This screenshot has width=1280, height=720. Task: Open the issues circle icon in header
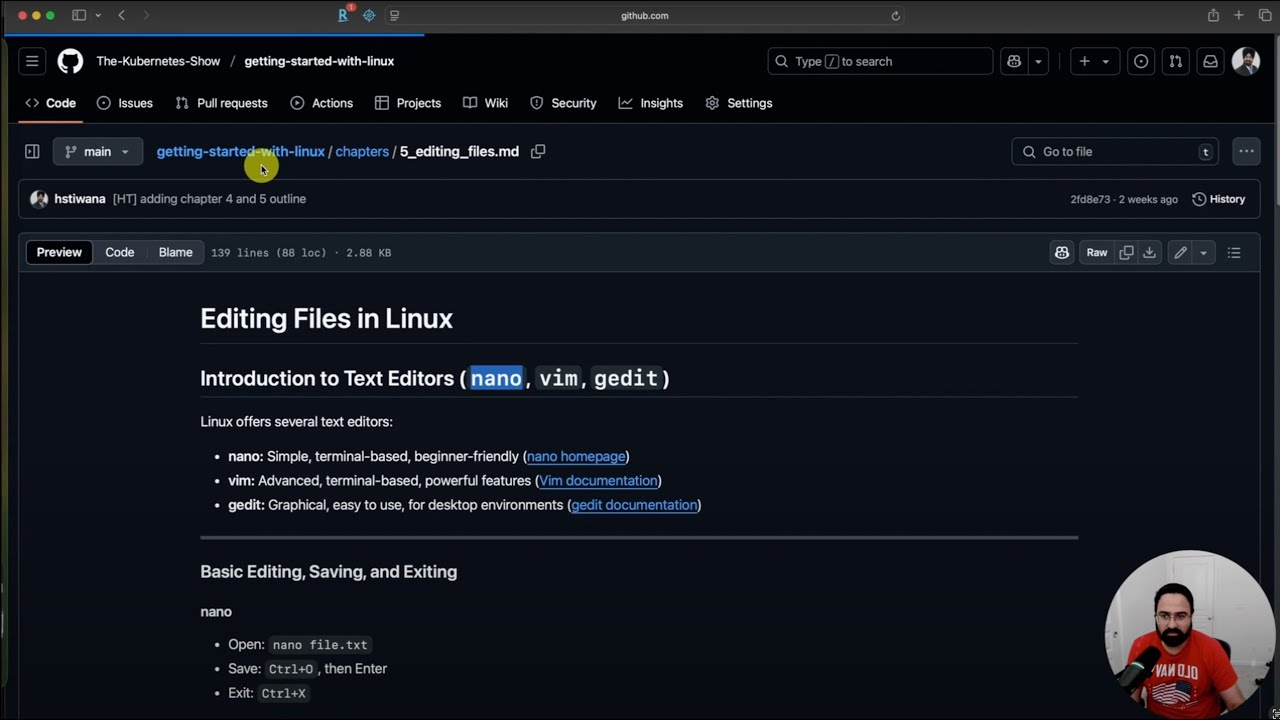click(x=1141, y=61)
